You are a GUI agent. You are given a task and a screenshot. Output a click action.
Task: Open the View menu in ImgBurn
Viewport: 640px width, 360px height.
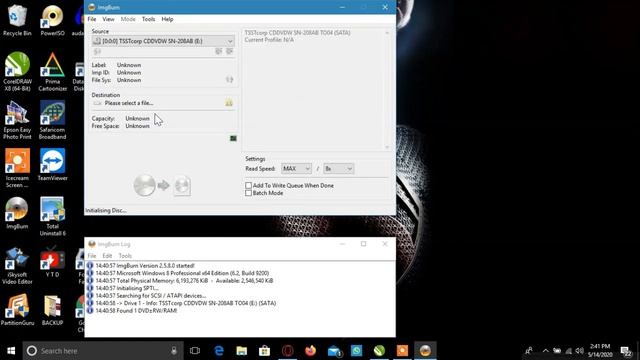[x=108, y=19]
